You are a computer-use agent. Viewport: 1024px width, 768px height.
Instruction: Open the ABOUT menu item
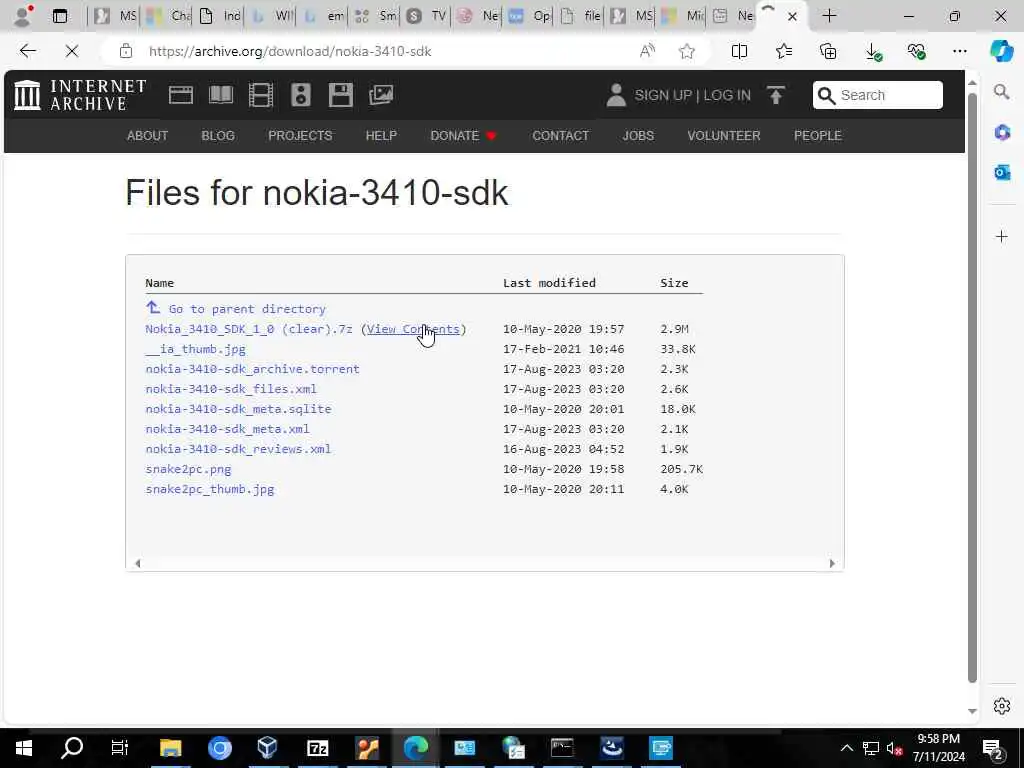[148, 136]
